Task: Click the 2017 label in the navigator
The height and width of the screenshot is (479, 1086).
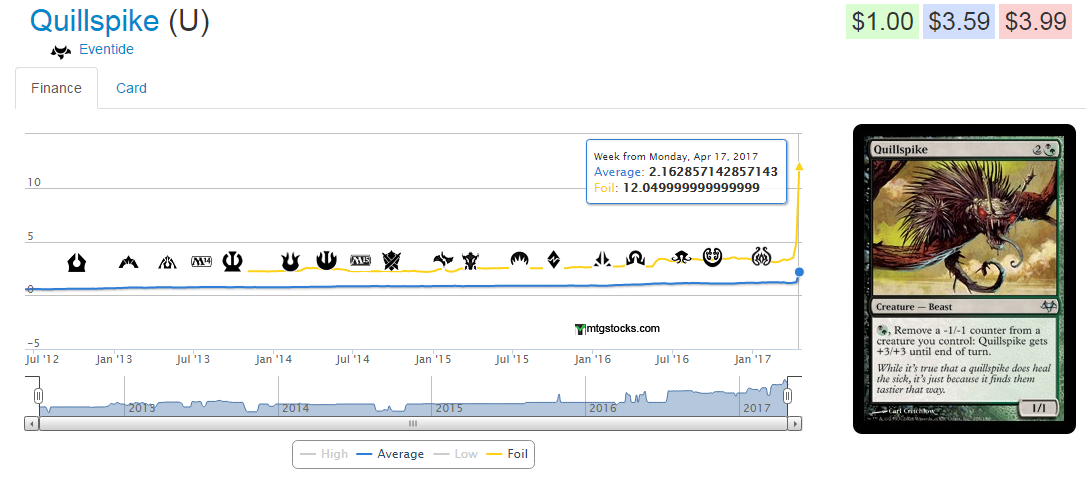Action: point(756,408)
